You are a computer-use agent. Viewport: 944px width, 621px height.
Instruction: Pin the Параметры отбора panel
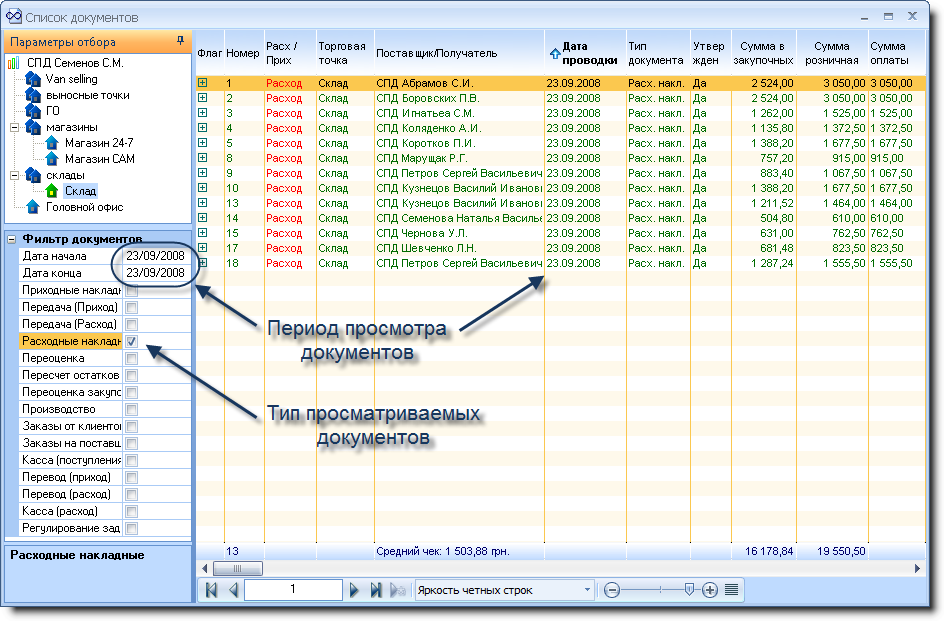pyautogui.click(x=180, y=41)
